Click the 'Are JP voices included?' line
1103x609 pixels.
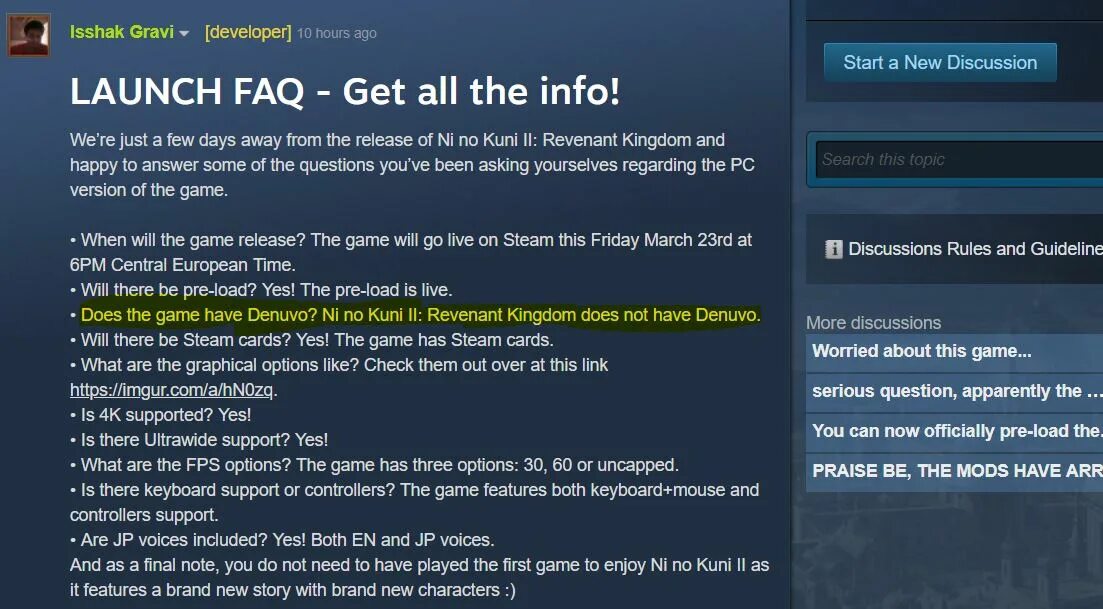[x=282, y=540]
